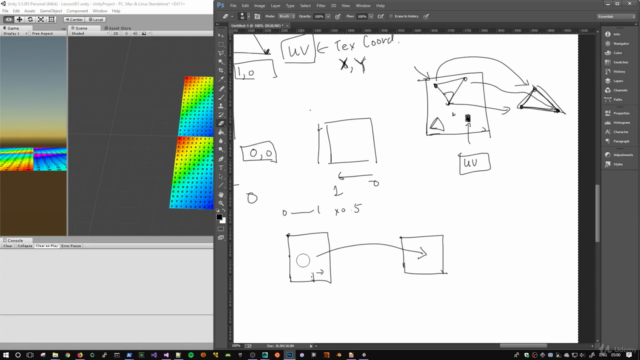The width and height of the screenshot is (640, 360).
Task: Open tool preset picker arrow
Action: pyautogui.click(x=232, y=16)
